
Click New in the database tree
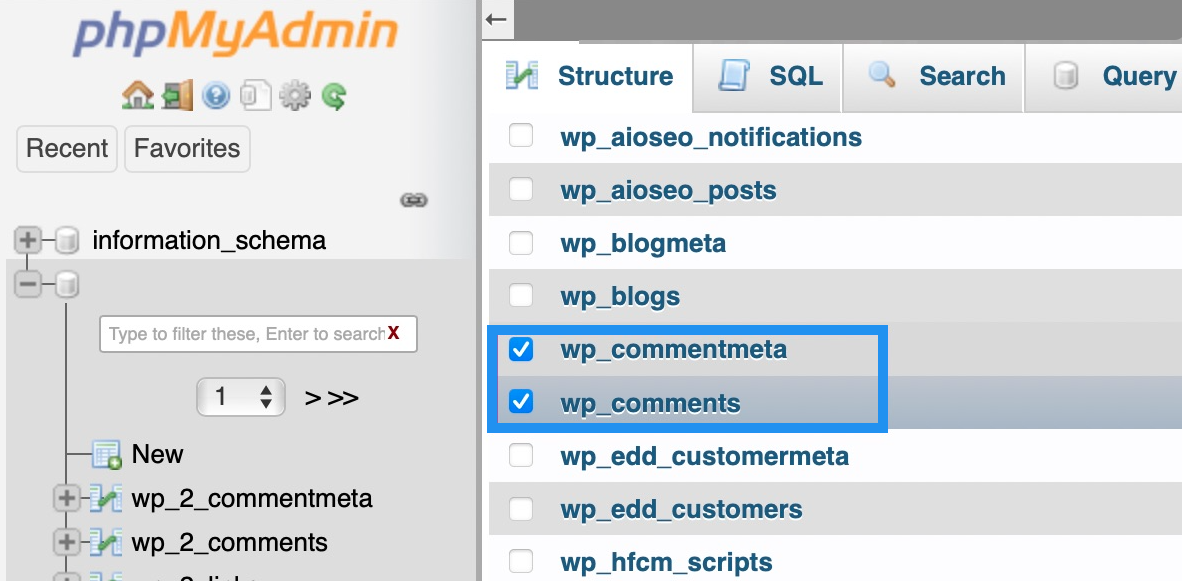coord(157,454)
